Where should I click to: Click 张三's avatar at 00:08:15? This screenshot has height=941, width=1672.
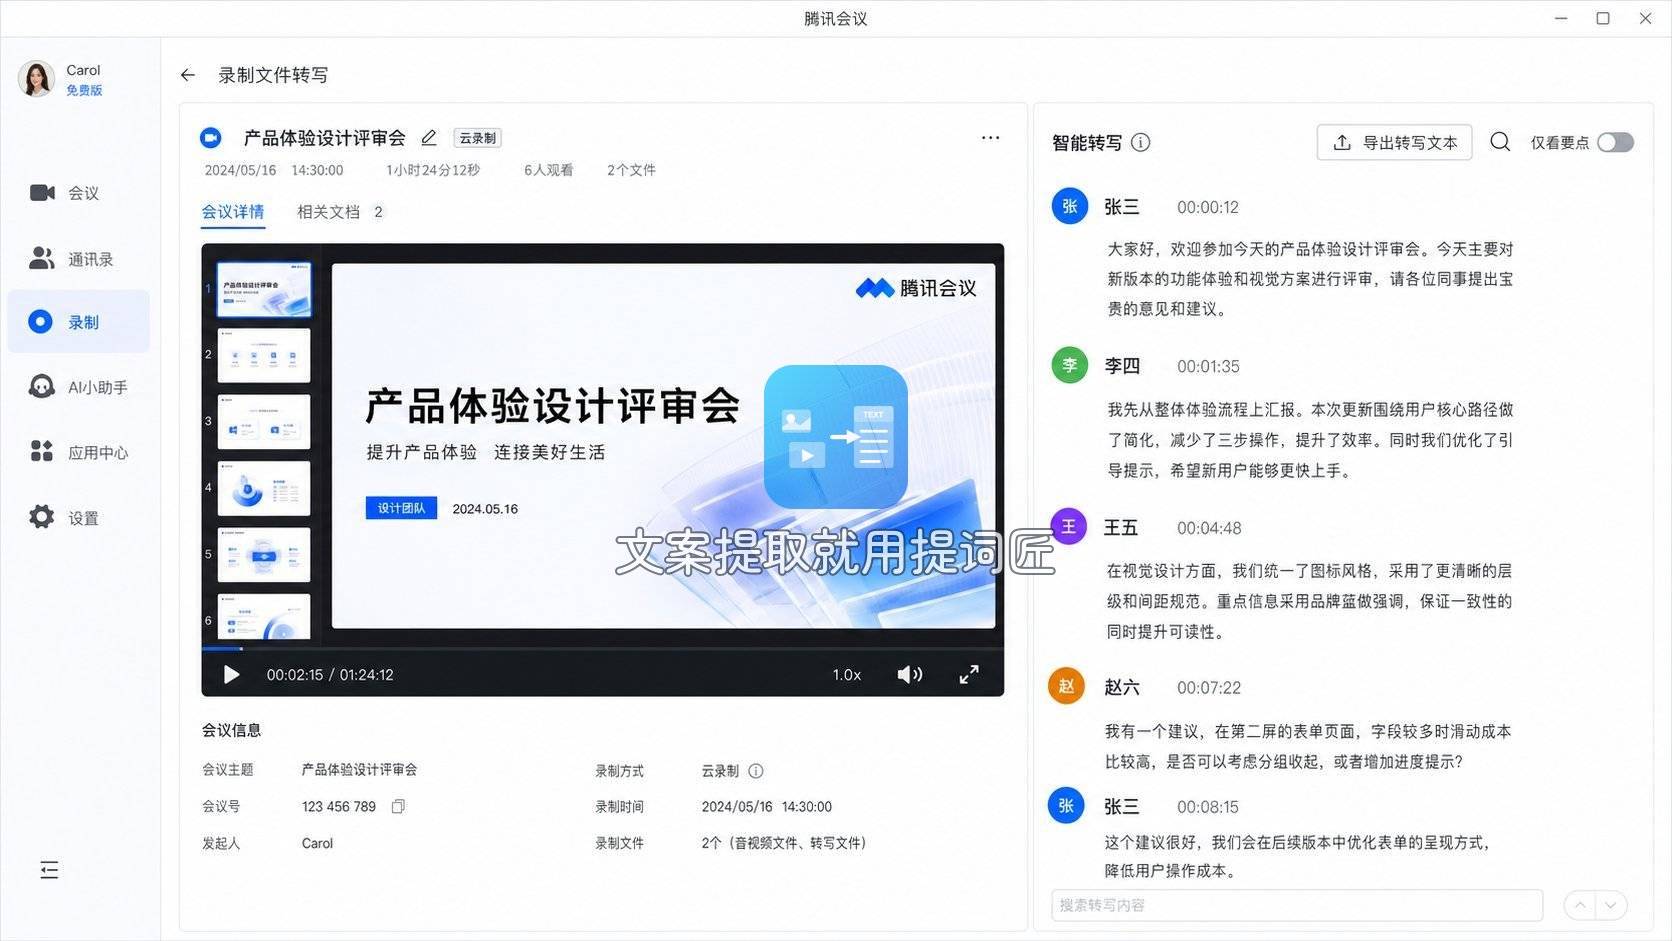[x=1066, y=805]
